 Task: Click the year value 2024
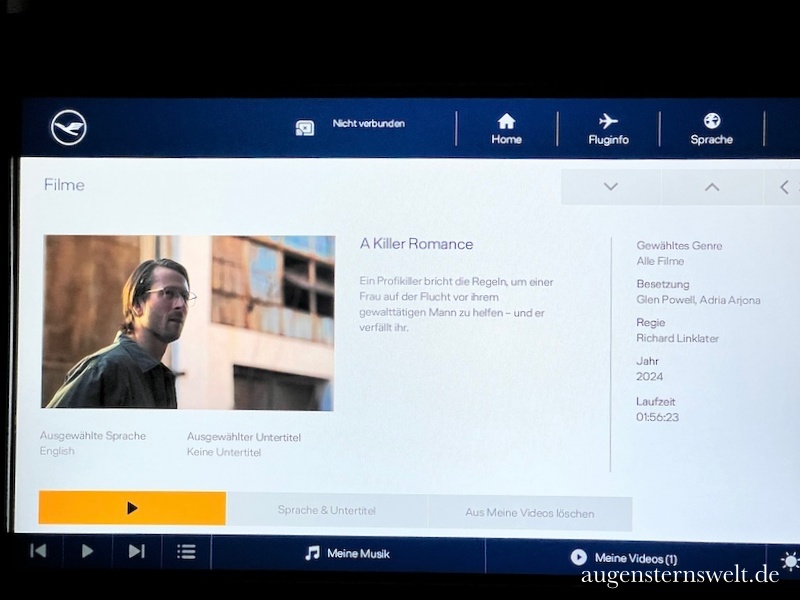point(649,377)
